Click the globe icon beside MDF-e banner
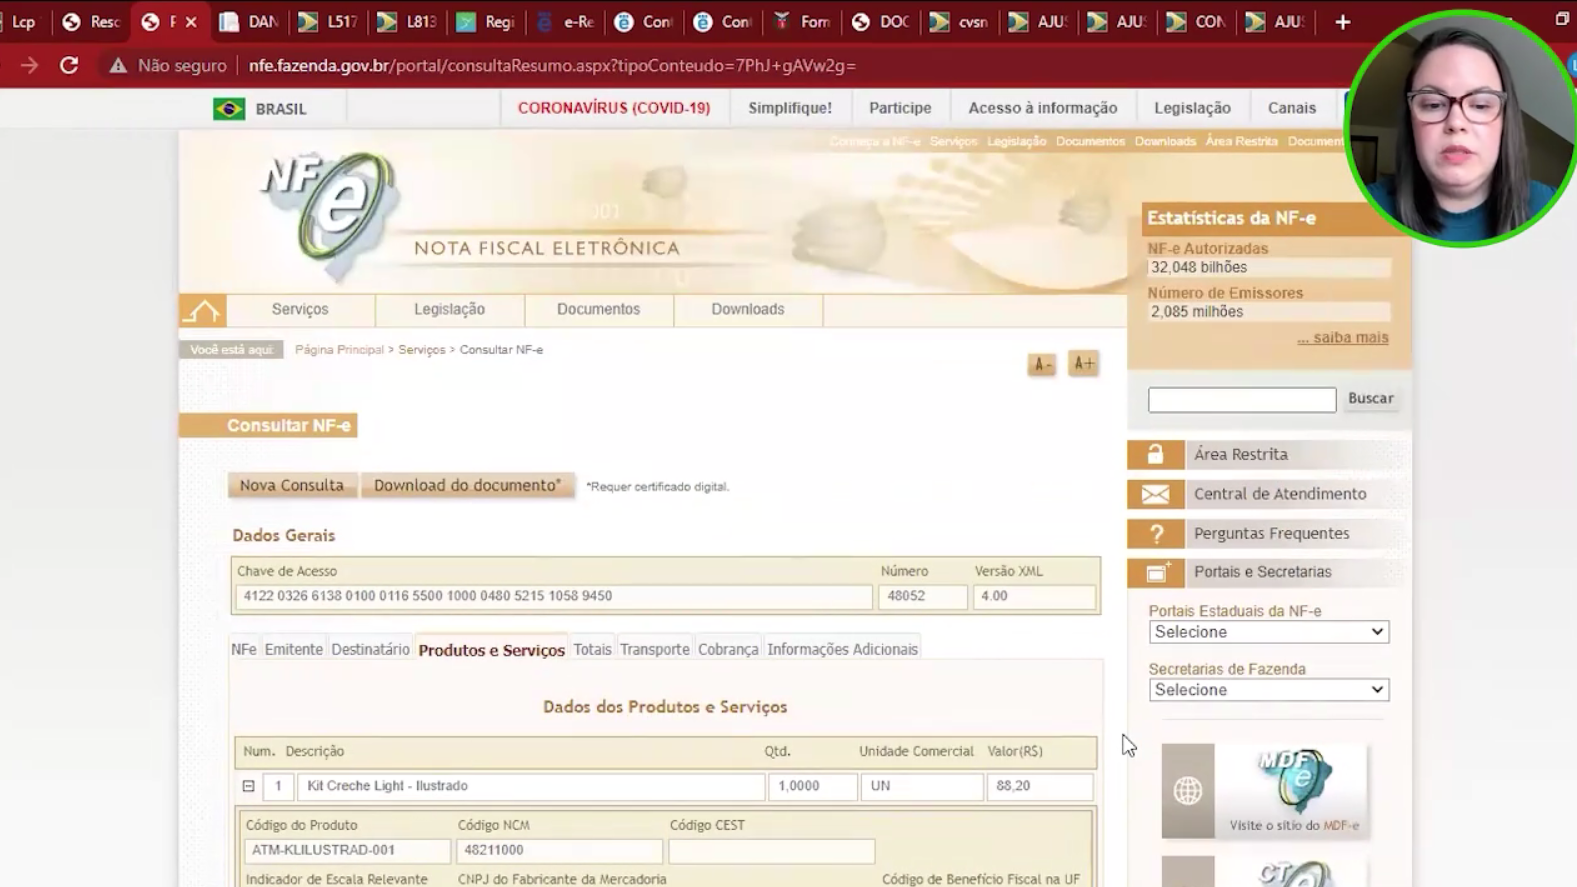 [1188, 791]
